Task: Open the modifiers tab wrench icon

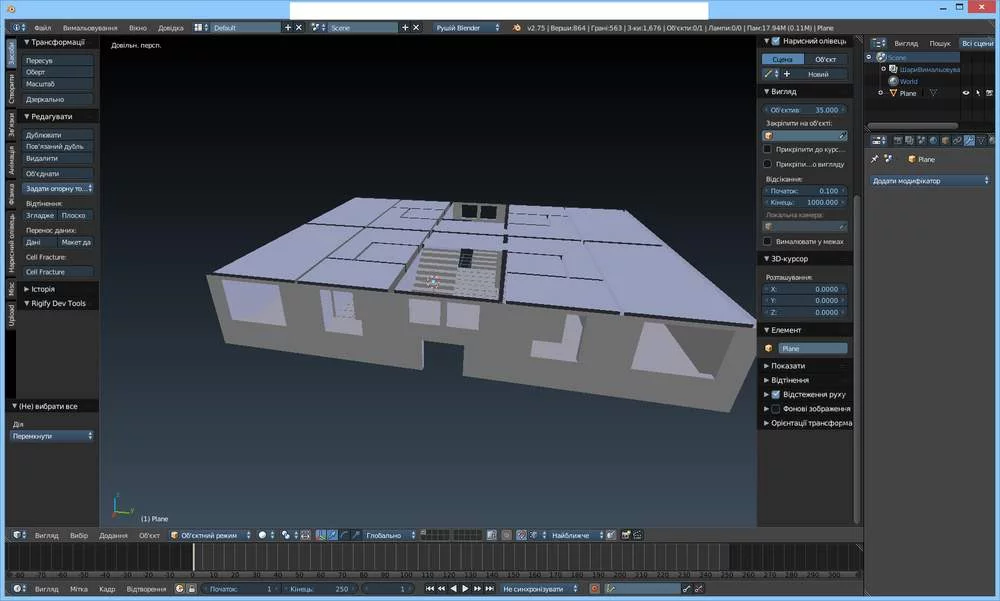Action: [x=967, y=139]
